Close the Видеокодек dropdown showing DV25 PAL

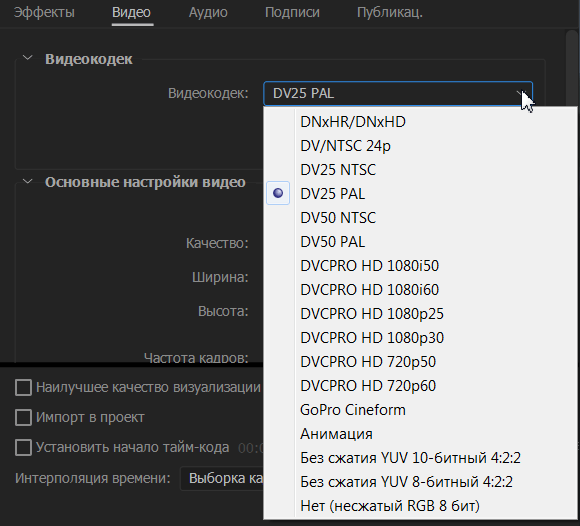tap(398, 94)
